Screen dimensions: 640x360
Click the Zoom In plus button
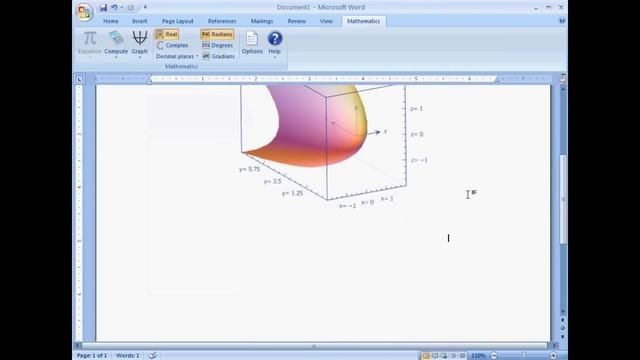[553, 356]
